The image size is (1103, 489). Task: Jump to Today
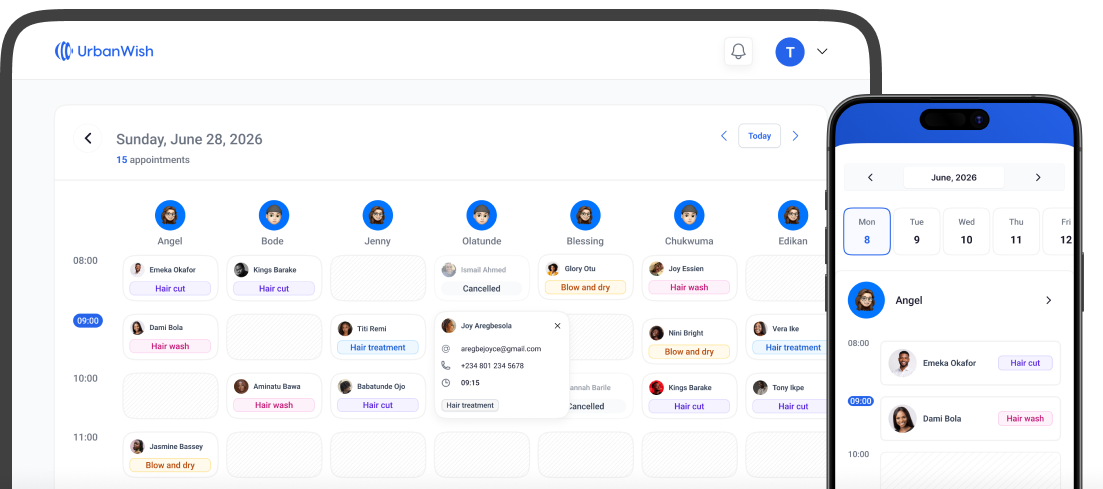(x=759, y=136)
